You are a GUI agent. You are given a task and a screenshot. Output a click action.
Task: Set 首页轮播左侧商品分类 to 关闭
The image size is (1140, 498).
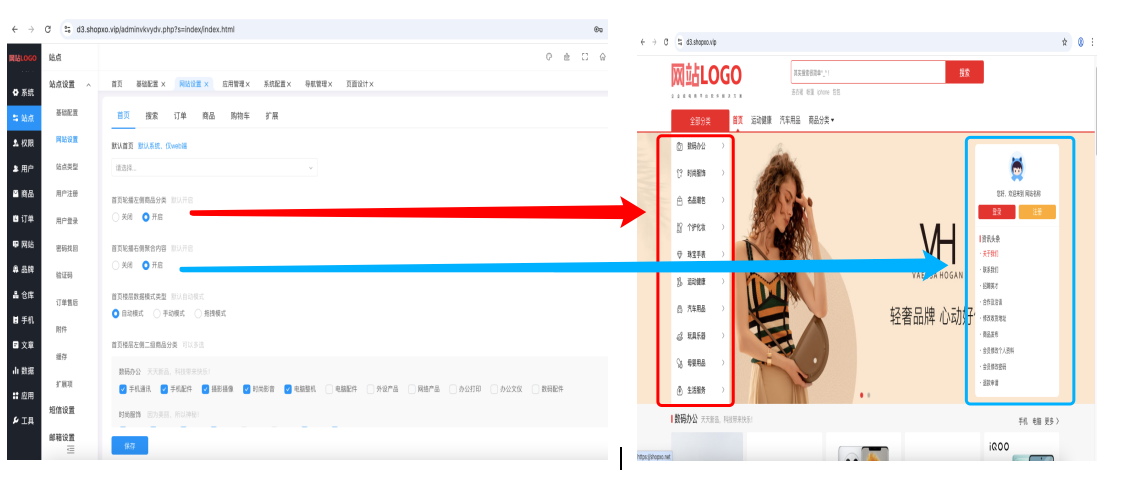122,217
